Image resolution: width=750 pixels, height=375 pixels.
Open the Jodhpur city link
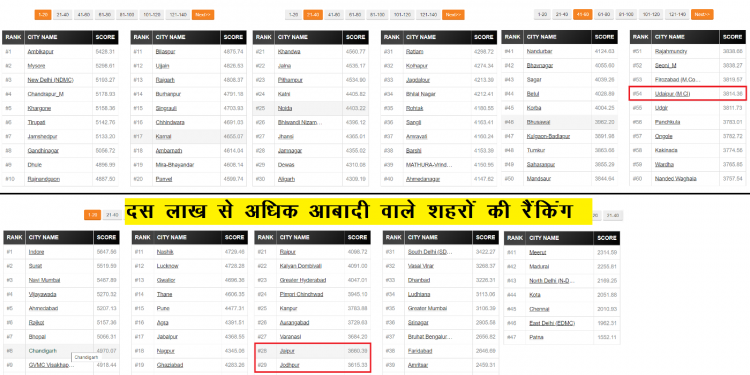[289, 365]
